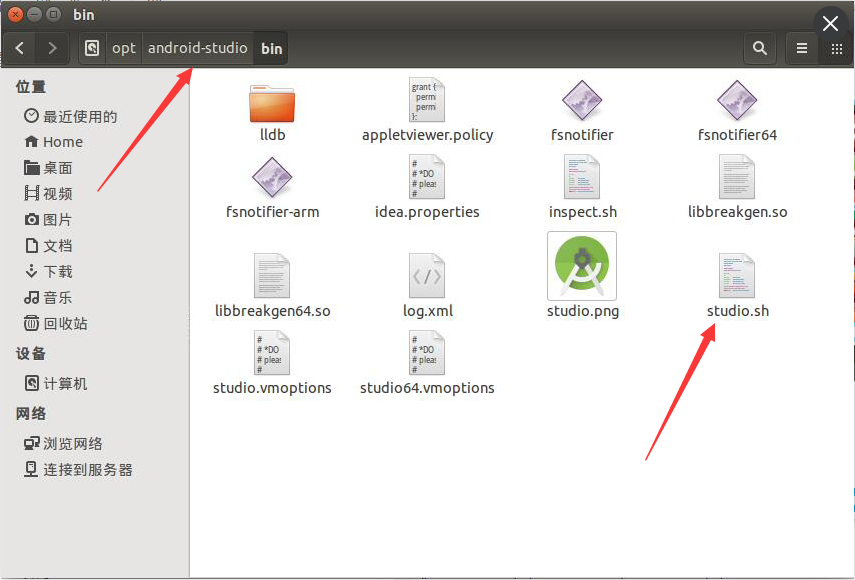Open 桌面 desktop in sidebar
Screen dimensions: 855x580
(x=48, y=168)
